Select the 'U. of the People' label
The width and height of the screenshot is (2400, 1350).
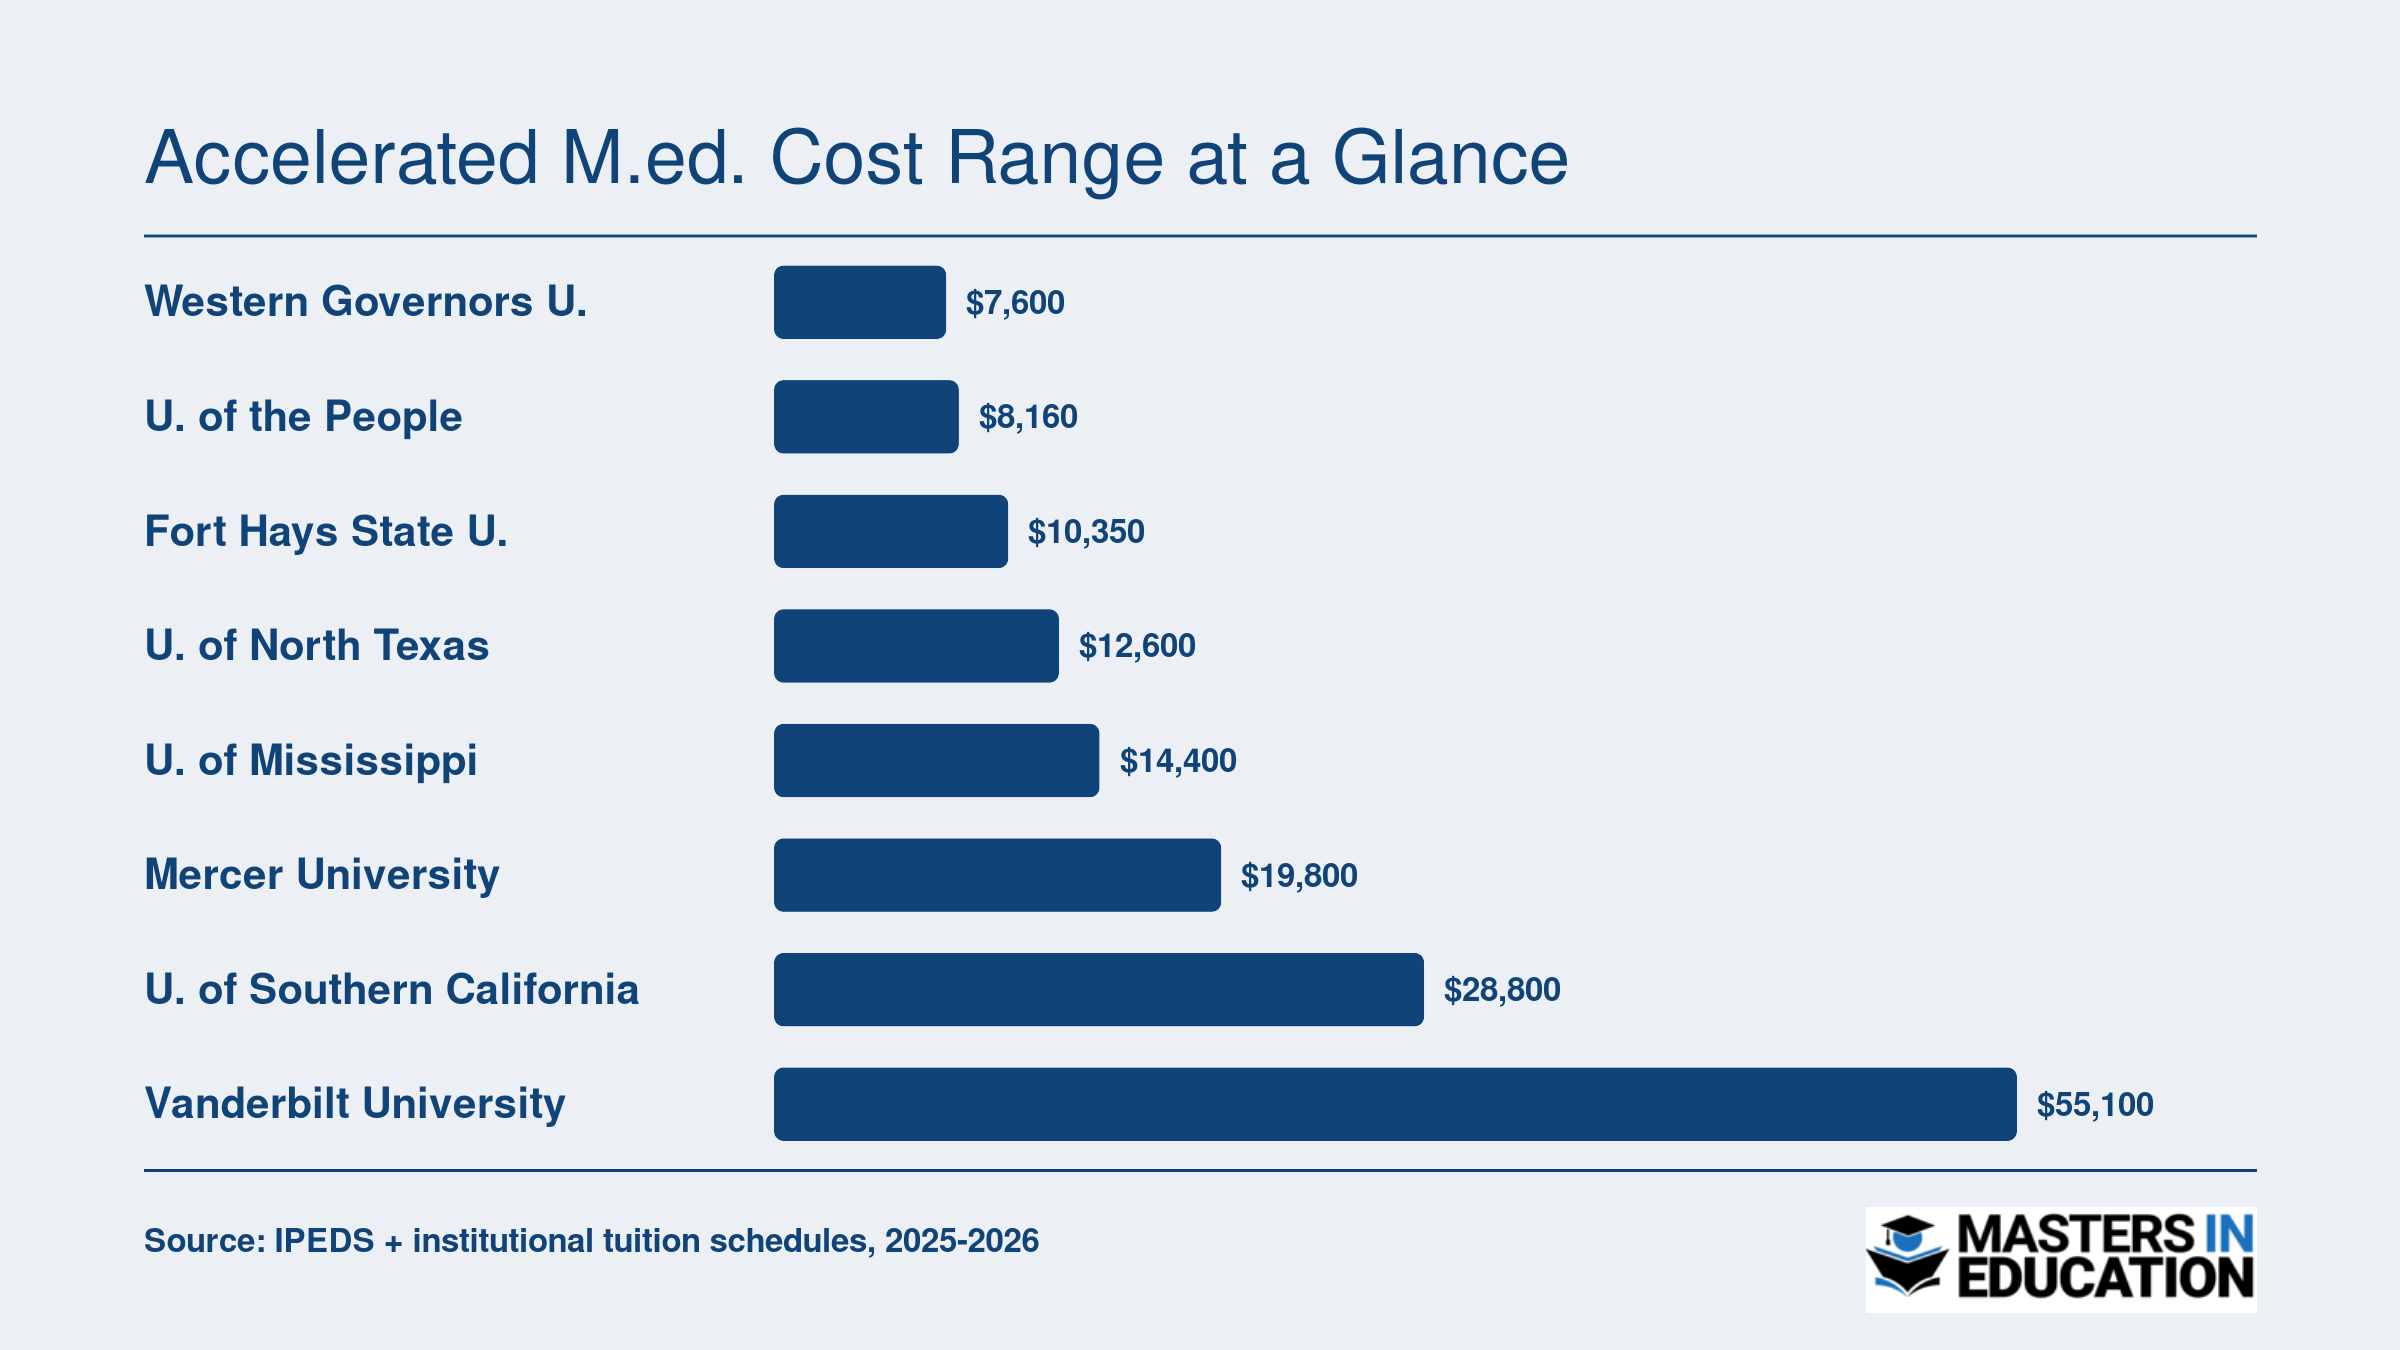[x=303, y=417]
